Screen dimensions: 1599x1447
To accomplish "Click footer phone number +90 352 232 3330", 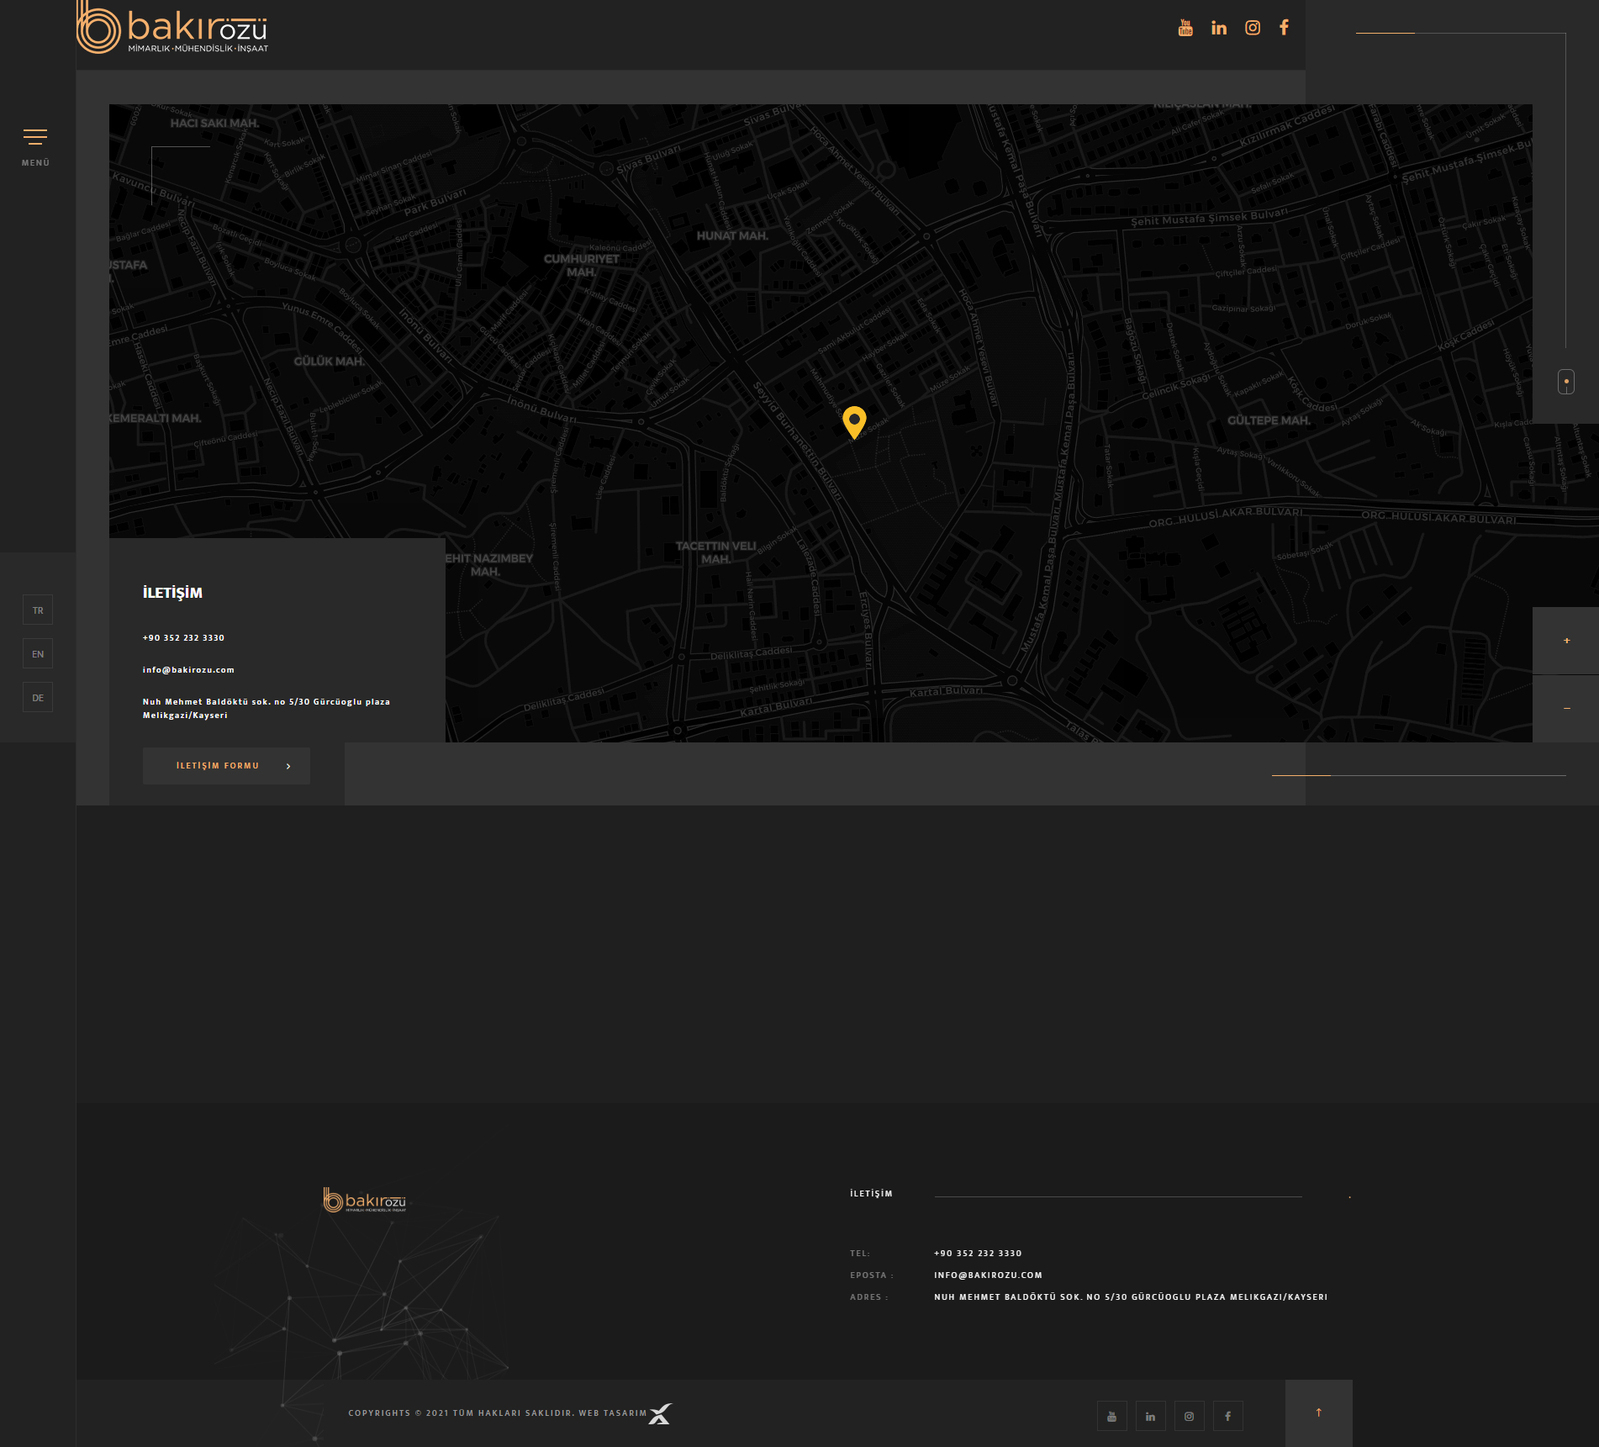I will [x=978, y=1253].
